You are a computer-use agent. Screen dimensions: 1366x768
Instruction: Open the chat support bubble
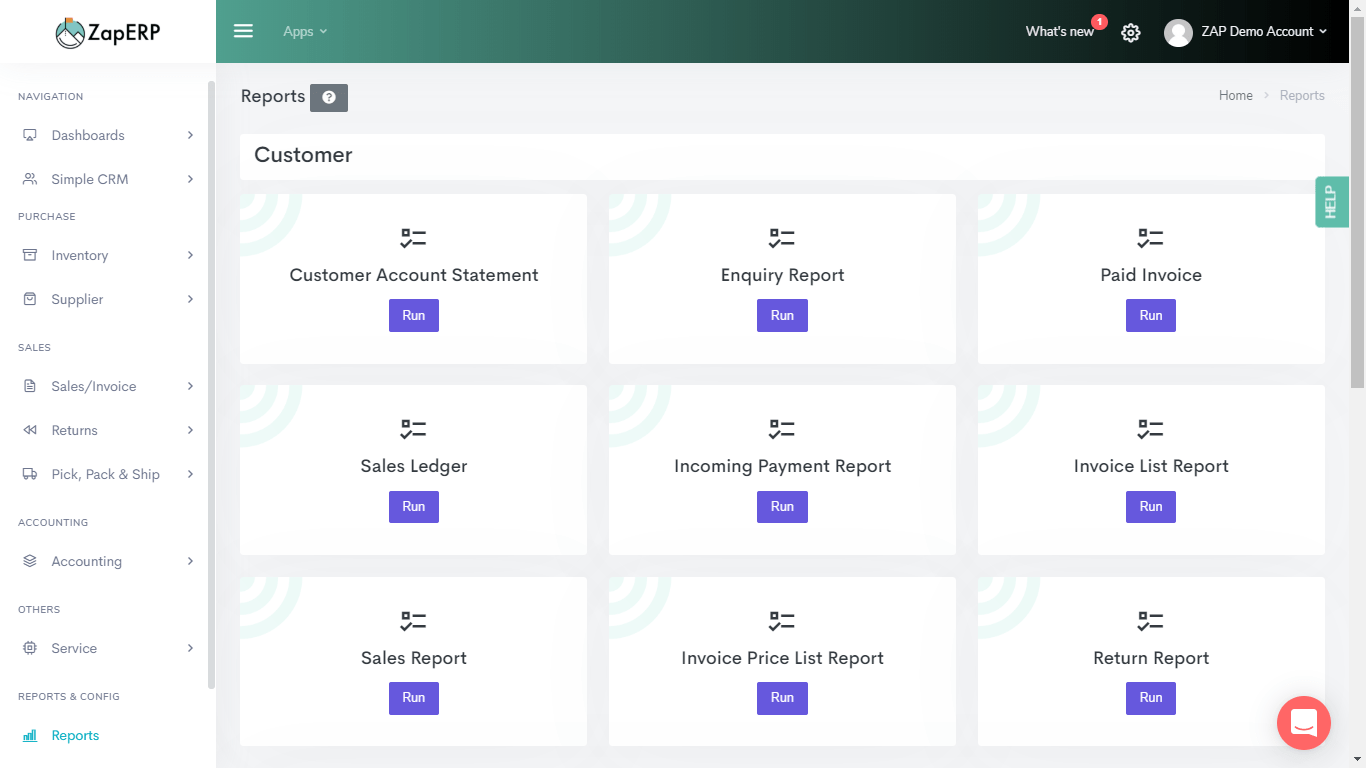[1304, 722]
